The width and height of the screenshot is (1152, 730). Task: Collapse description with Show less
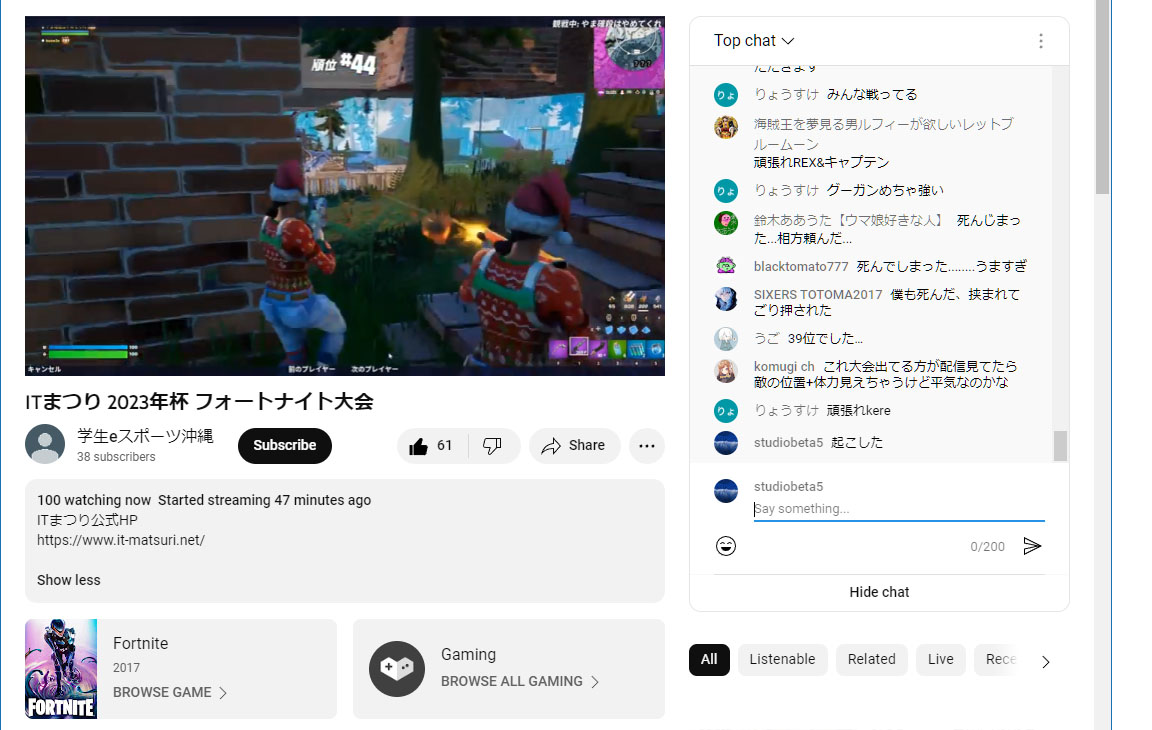(x=68, y=580)
